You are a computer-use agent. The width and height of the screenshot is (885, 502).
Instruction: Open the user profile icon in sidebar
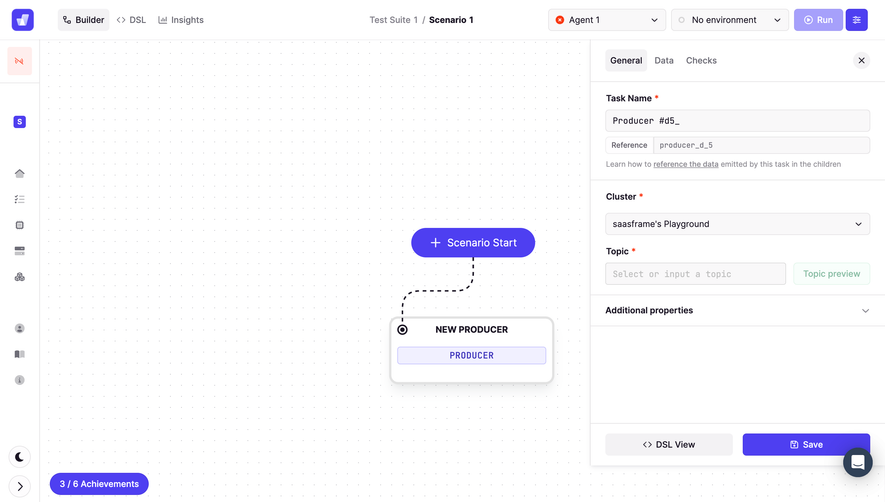coord(19,329)
